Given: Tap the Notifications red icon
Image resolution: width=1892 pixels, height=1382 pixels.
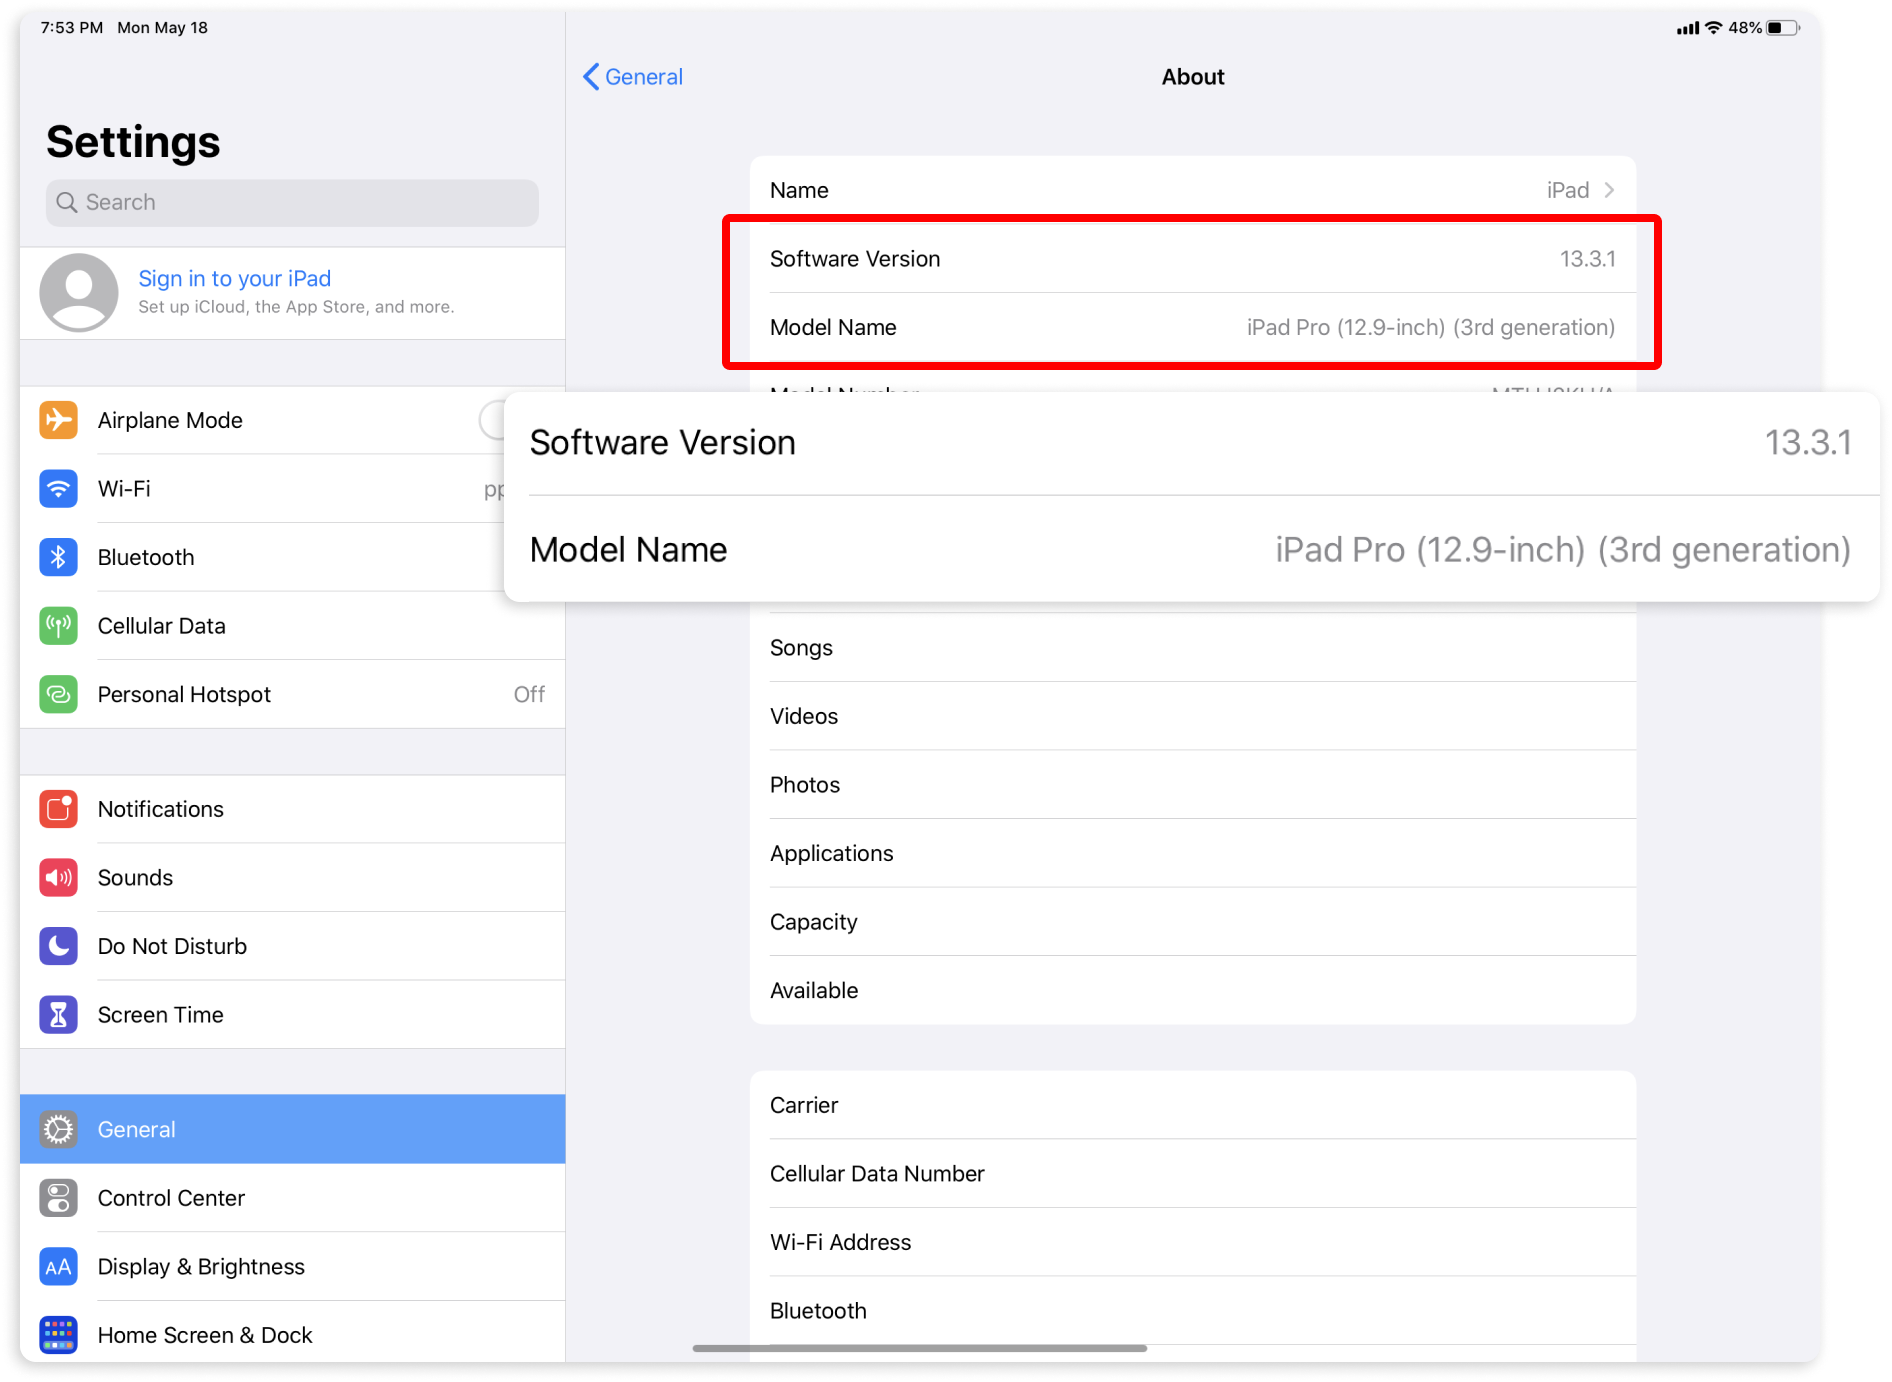Looking at the screenshot, I should click(x=59, y=809).
